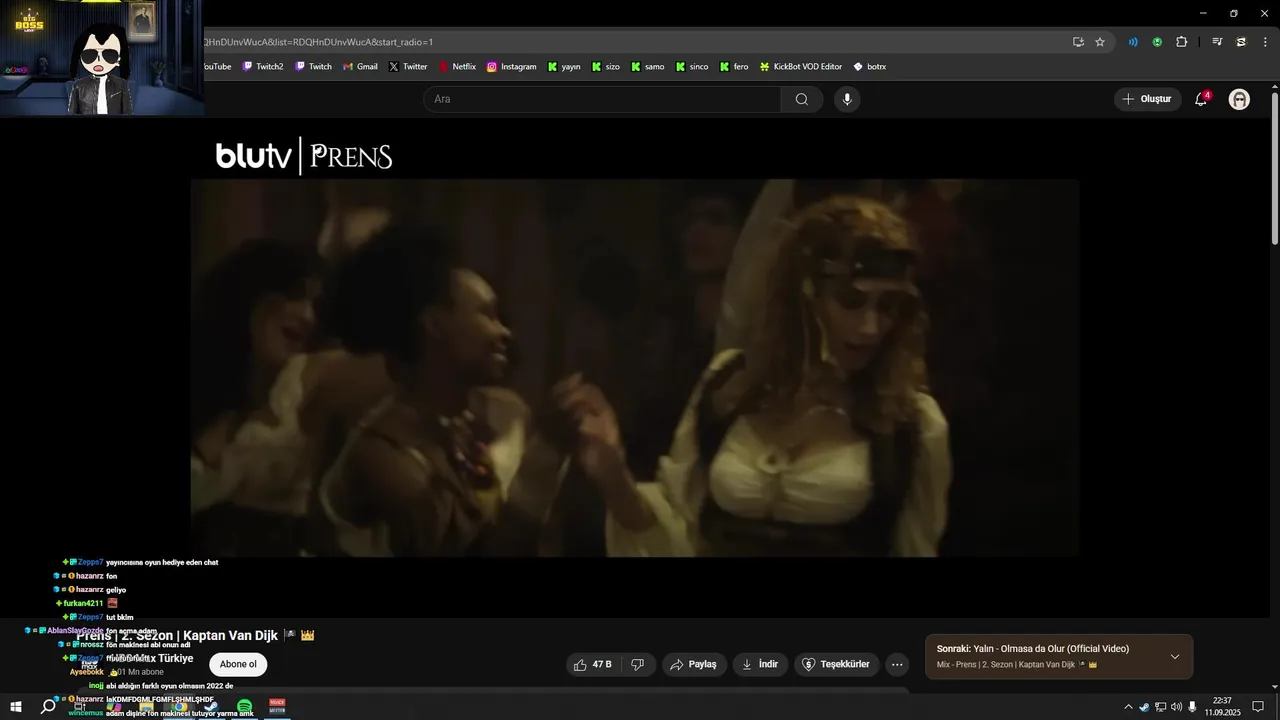The image size is (1280, 720).
Task: Open the Windows notification center
Action: (1258, 707)
